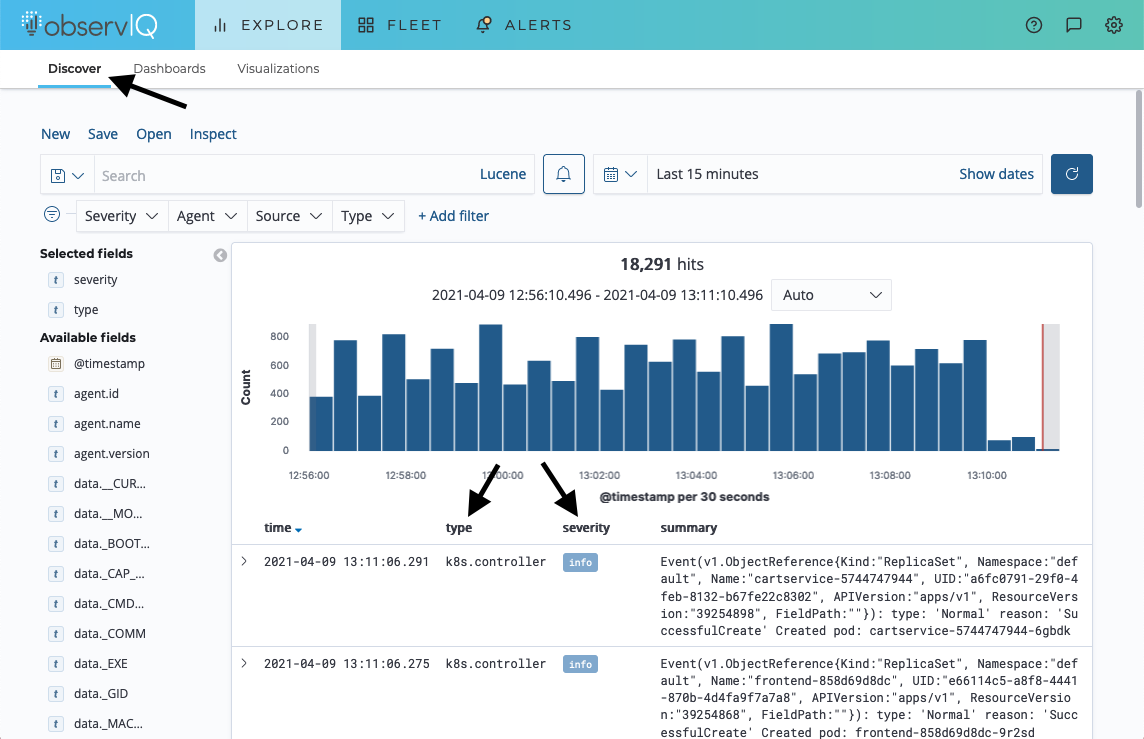The image size is (1144, 739).
Task: Expand the 13:11:06.291 log row
Action: point(244,562)
